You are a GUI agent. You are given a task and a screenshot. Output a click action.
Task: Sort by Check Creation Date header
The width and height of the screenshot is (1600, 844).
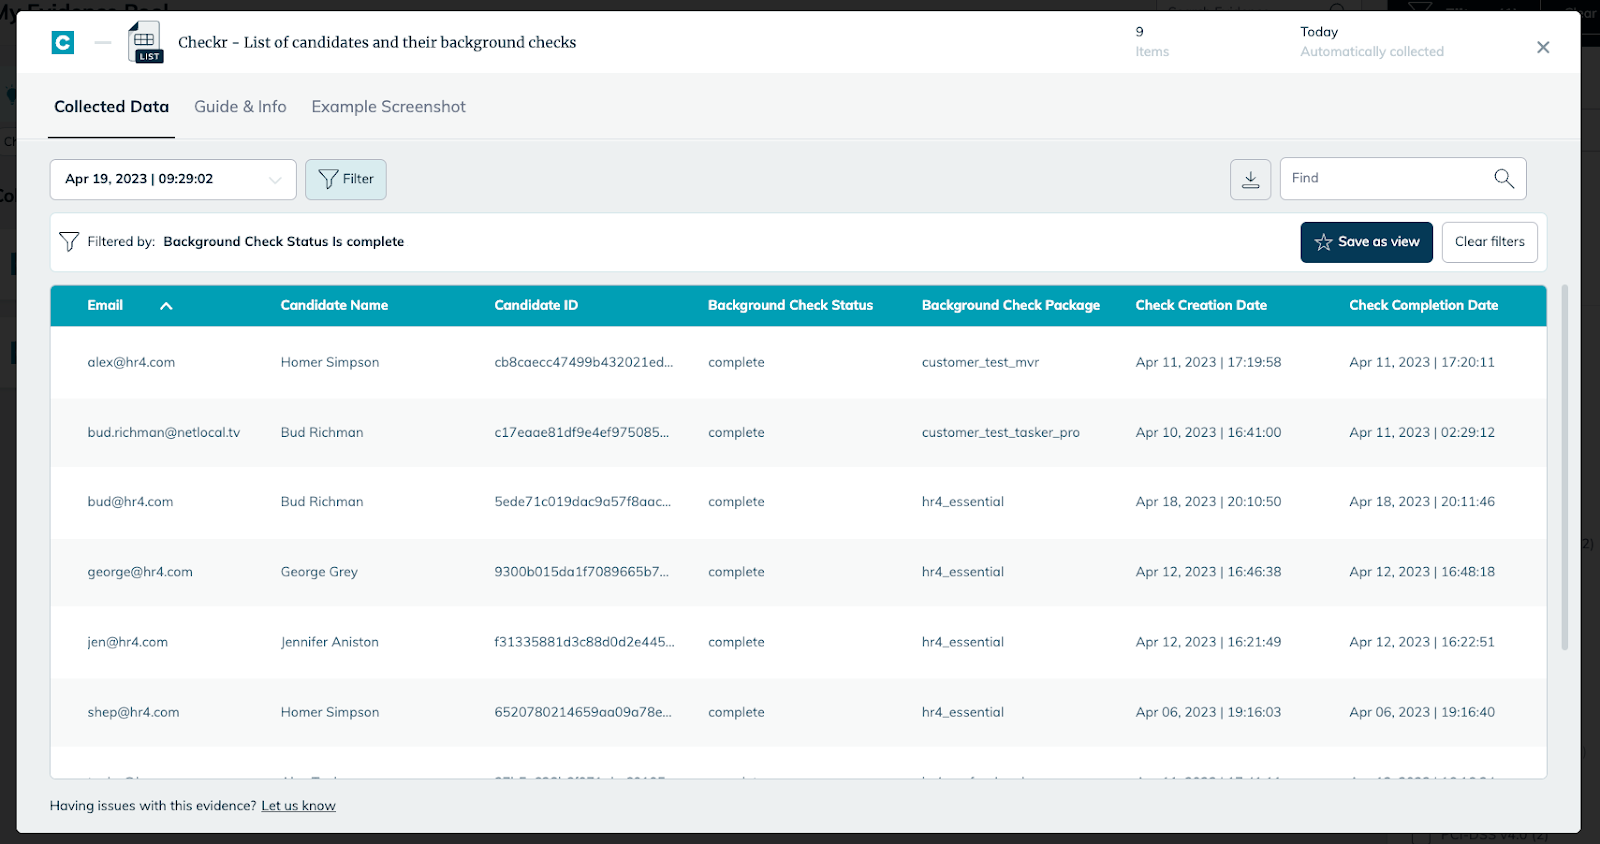click(x=1201, y=305)
